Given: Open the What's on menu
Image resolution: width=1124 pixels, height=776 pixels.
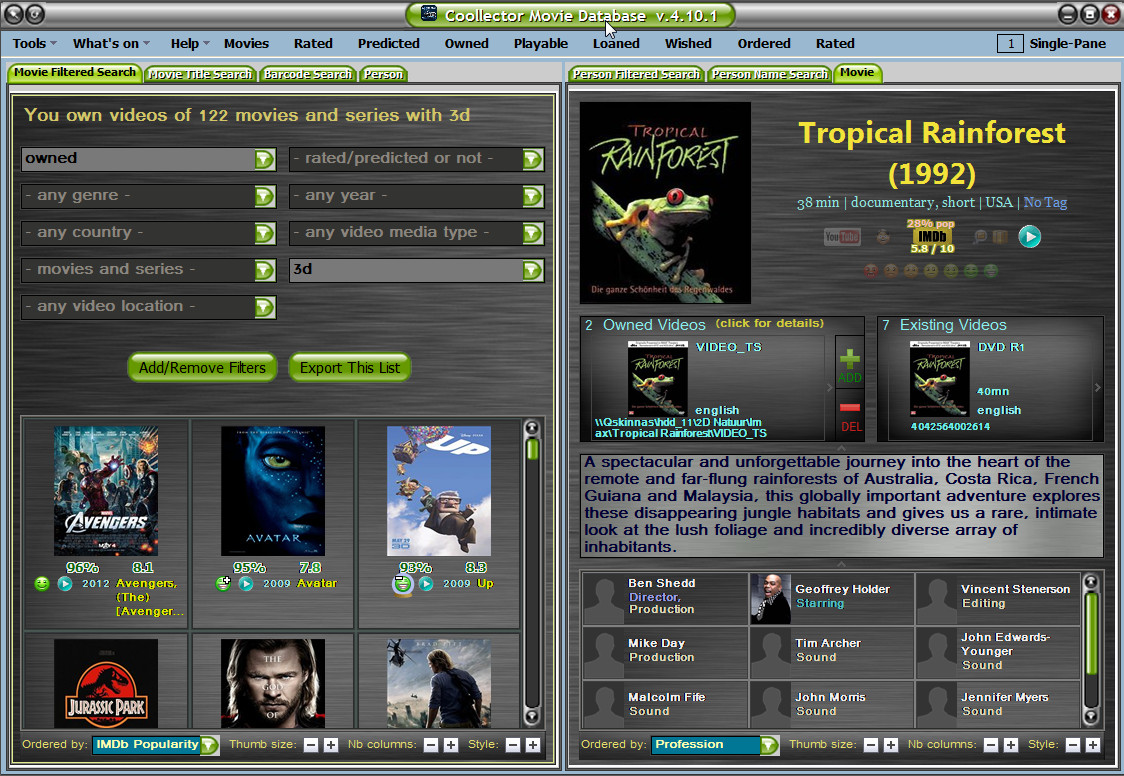Looking at the screenshot, I should [110, 44].
